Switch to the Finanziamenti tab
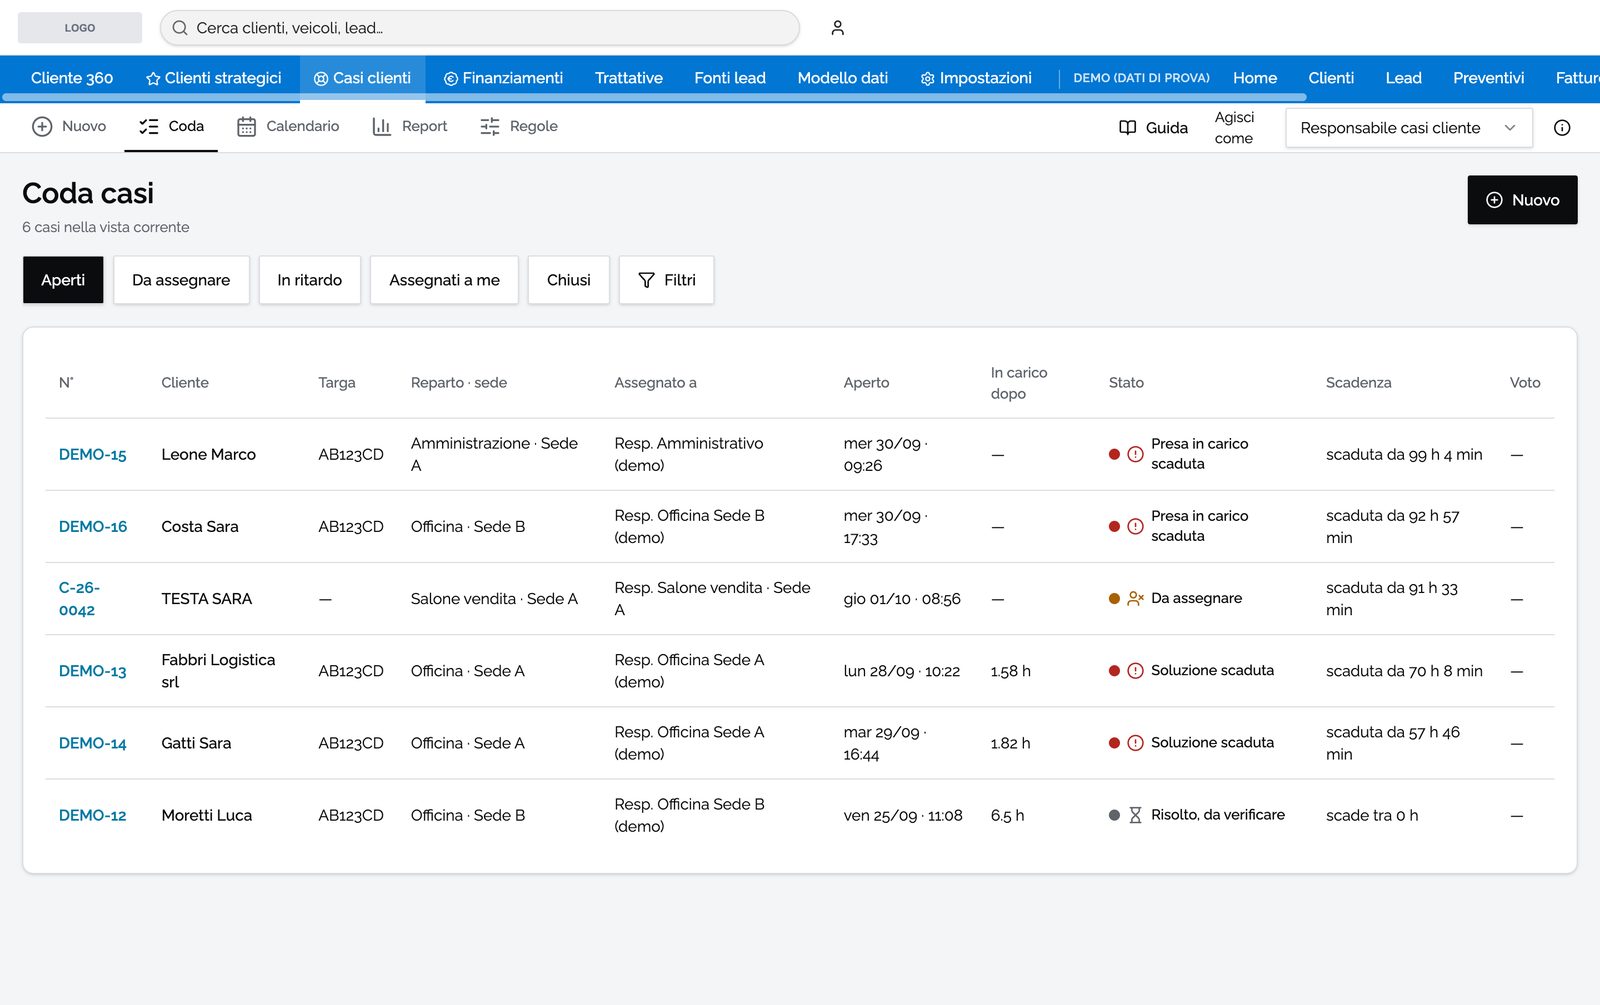The height and width of the screenshot is (1005, 1600). (503, 78)
